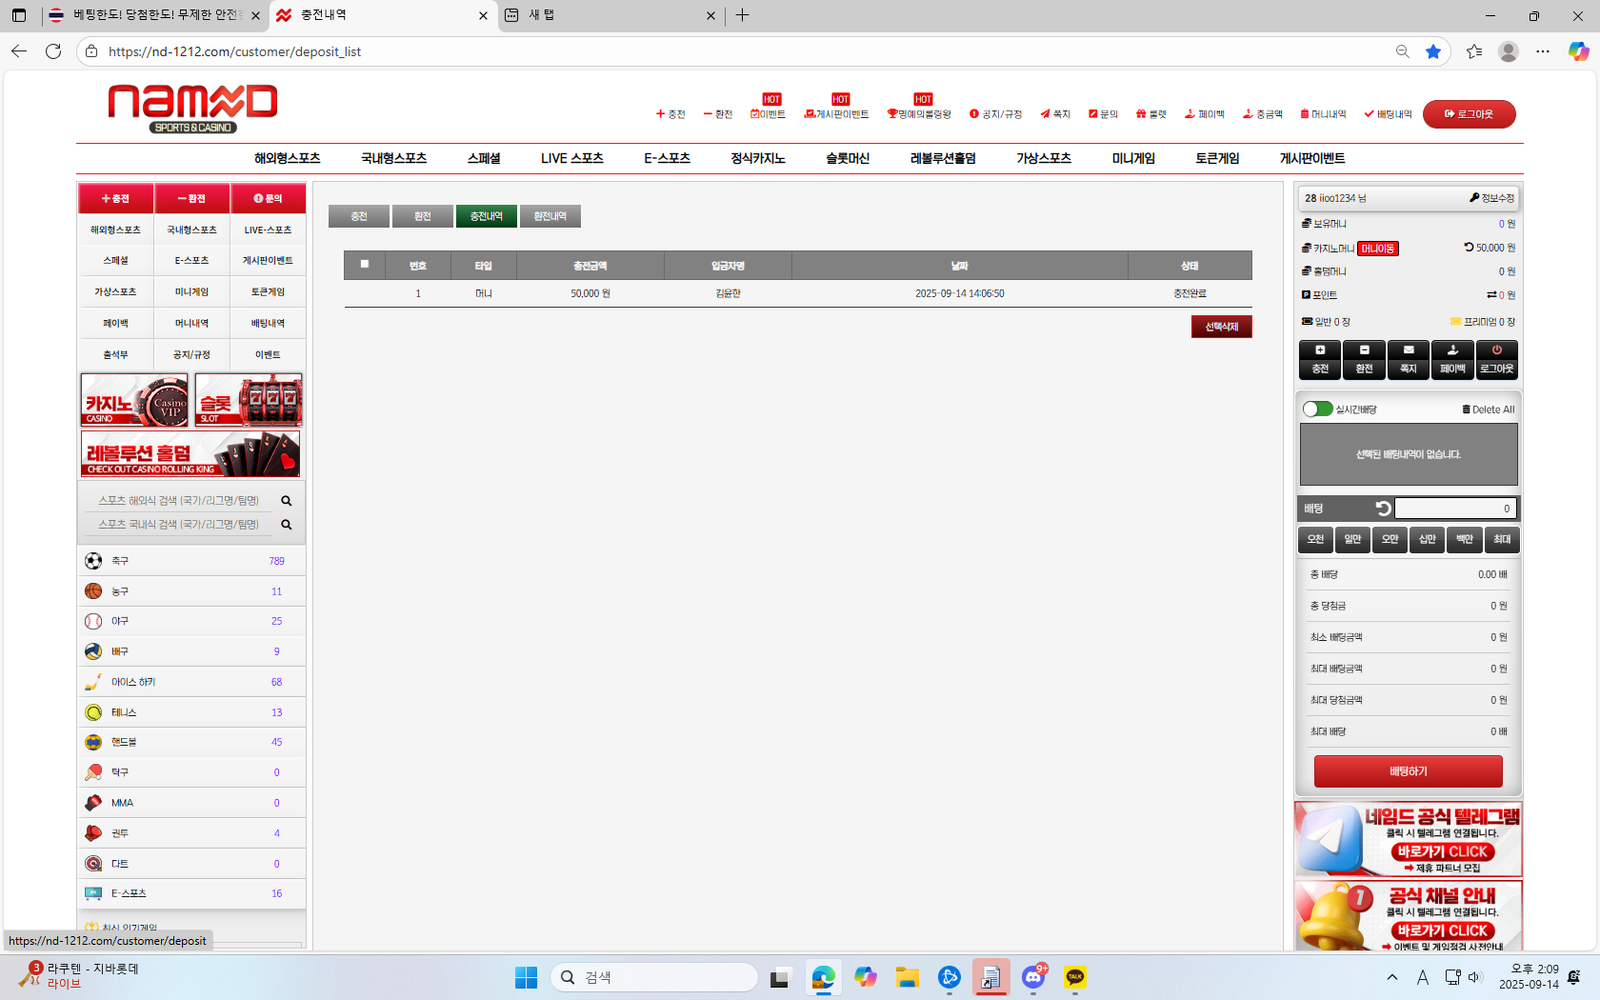Click the red 선택삭제 button
1600x1000 pixels.
1221,327
